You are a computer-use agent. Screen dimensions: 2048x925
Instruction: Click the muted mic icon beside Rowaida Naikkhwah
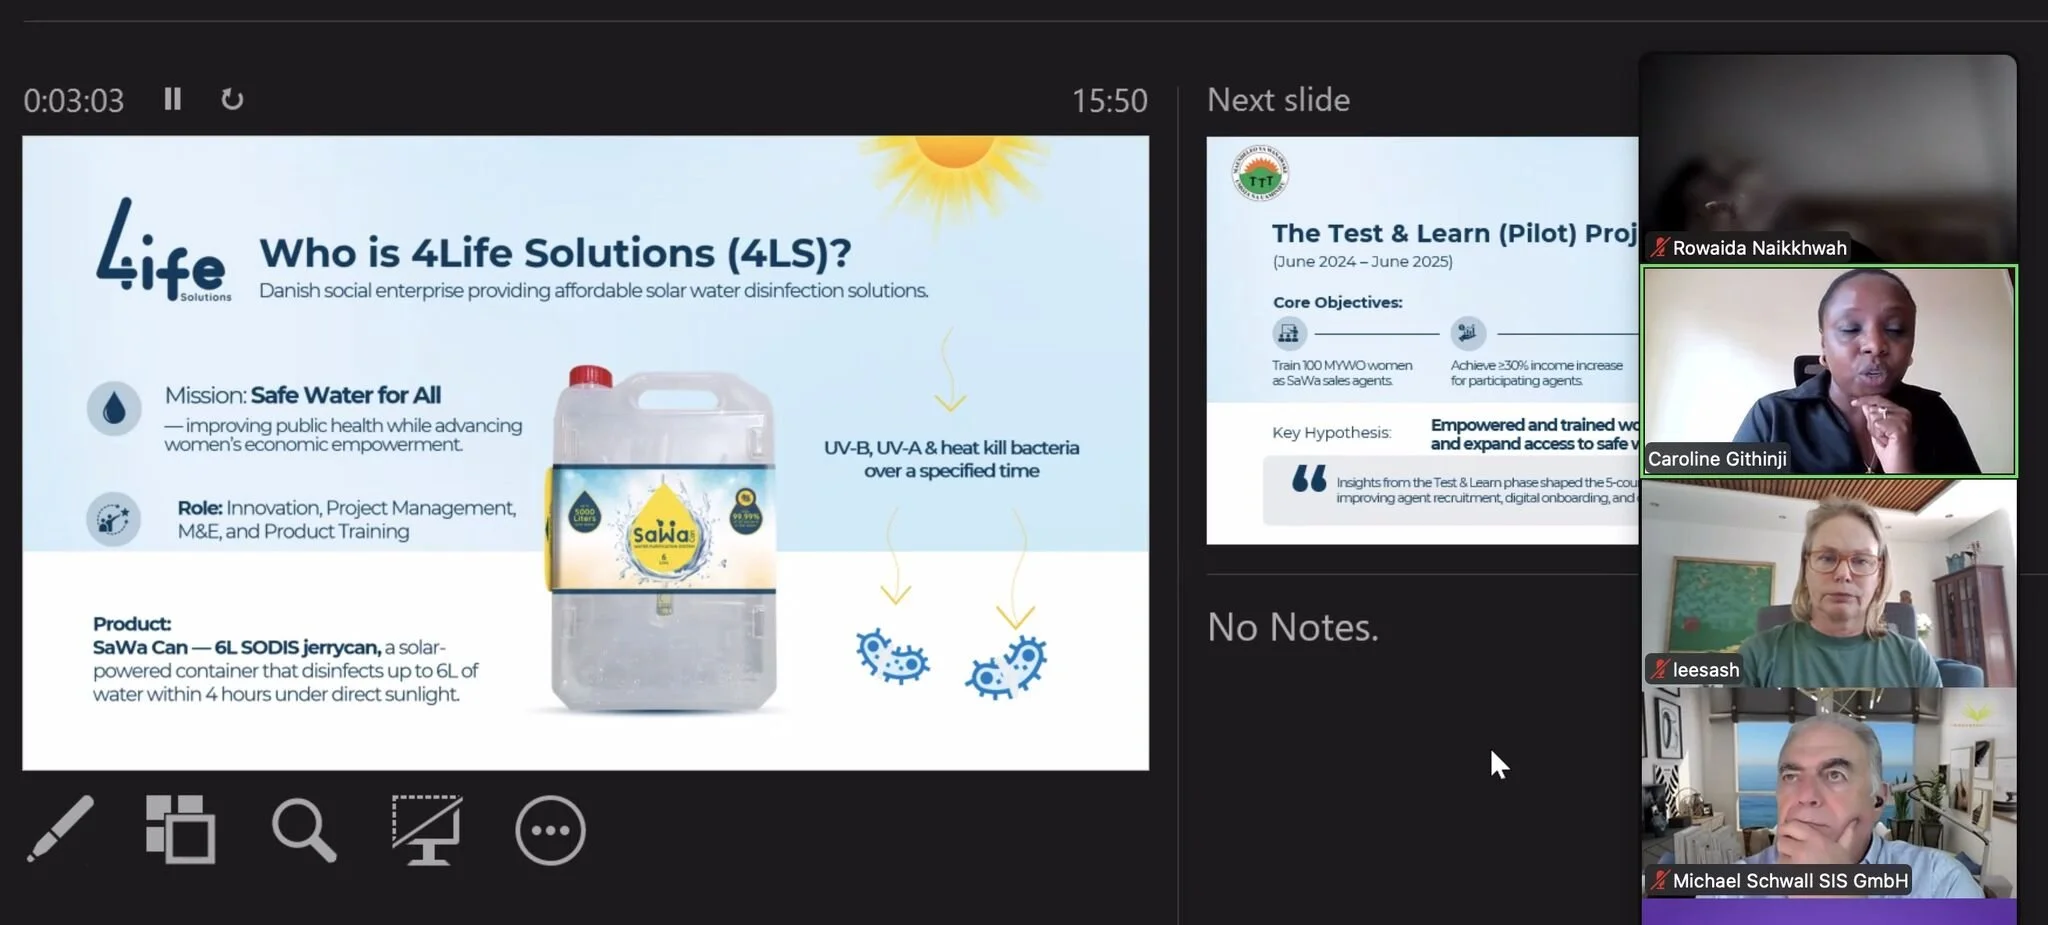tap(1659, 247)
